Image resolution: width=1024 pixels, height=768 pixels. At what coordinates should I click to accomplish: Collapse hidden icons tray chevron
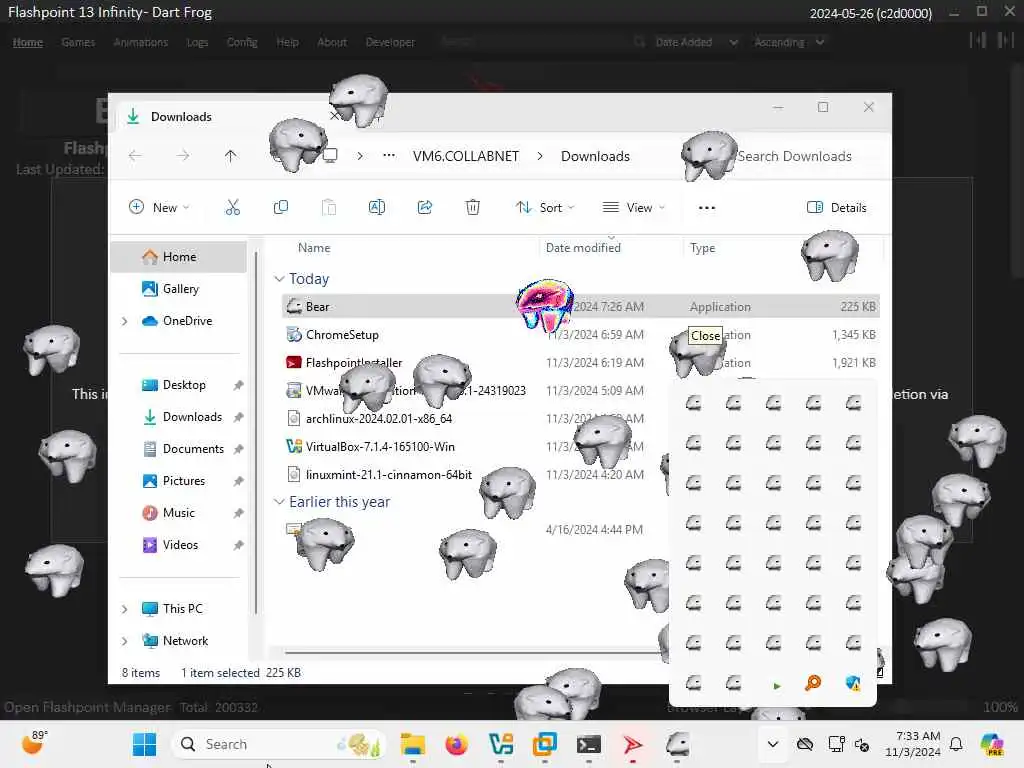[x=773, y=744]
